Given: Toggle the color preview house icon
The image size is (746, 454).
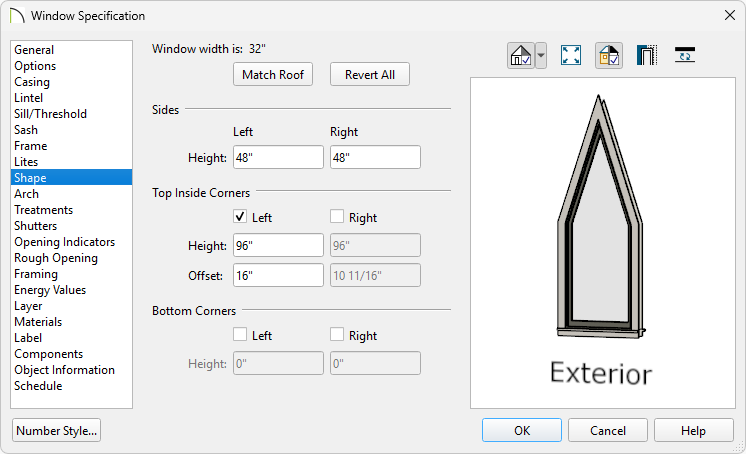Looking at the screenshot, I should click(609, 56).
